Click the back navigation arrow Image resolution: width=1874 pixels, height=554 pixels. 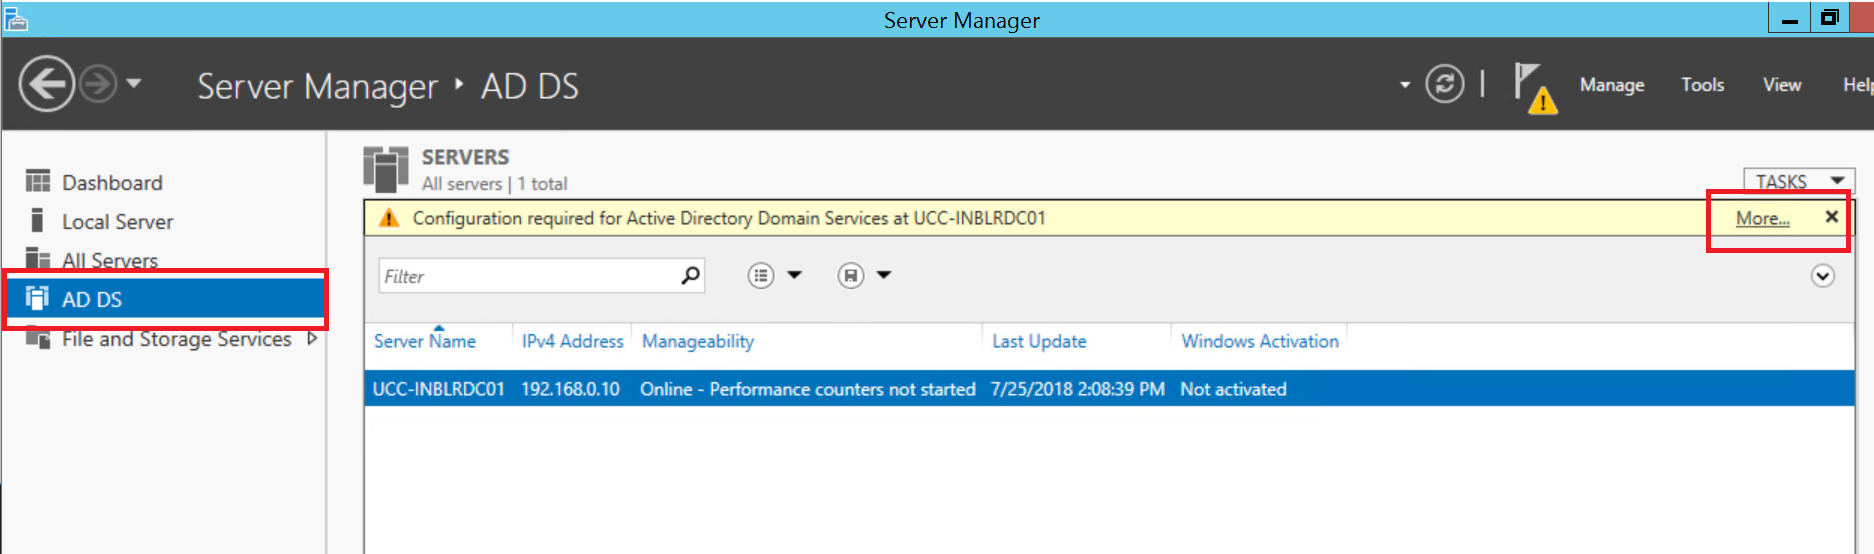tap(46, 84)
